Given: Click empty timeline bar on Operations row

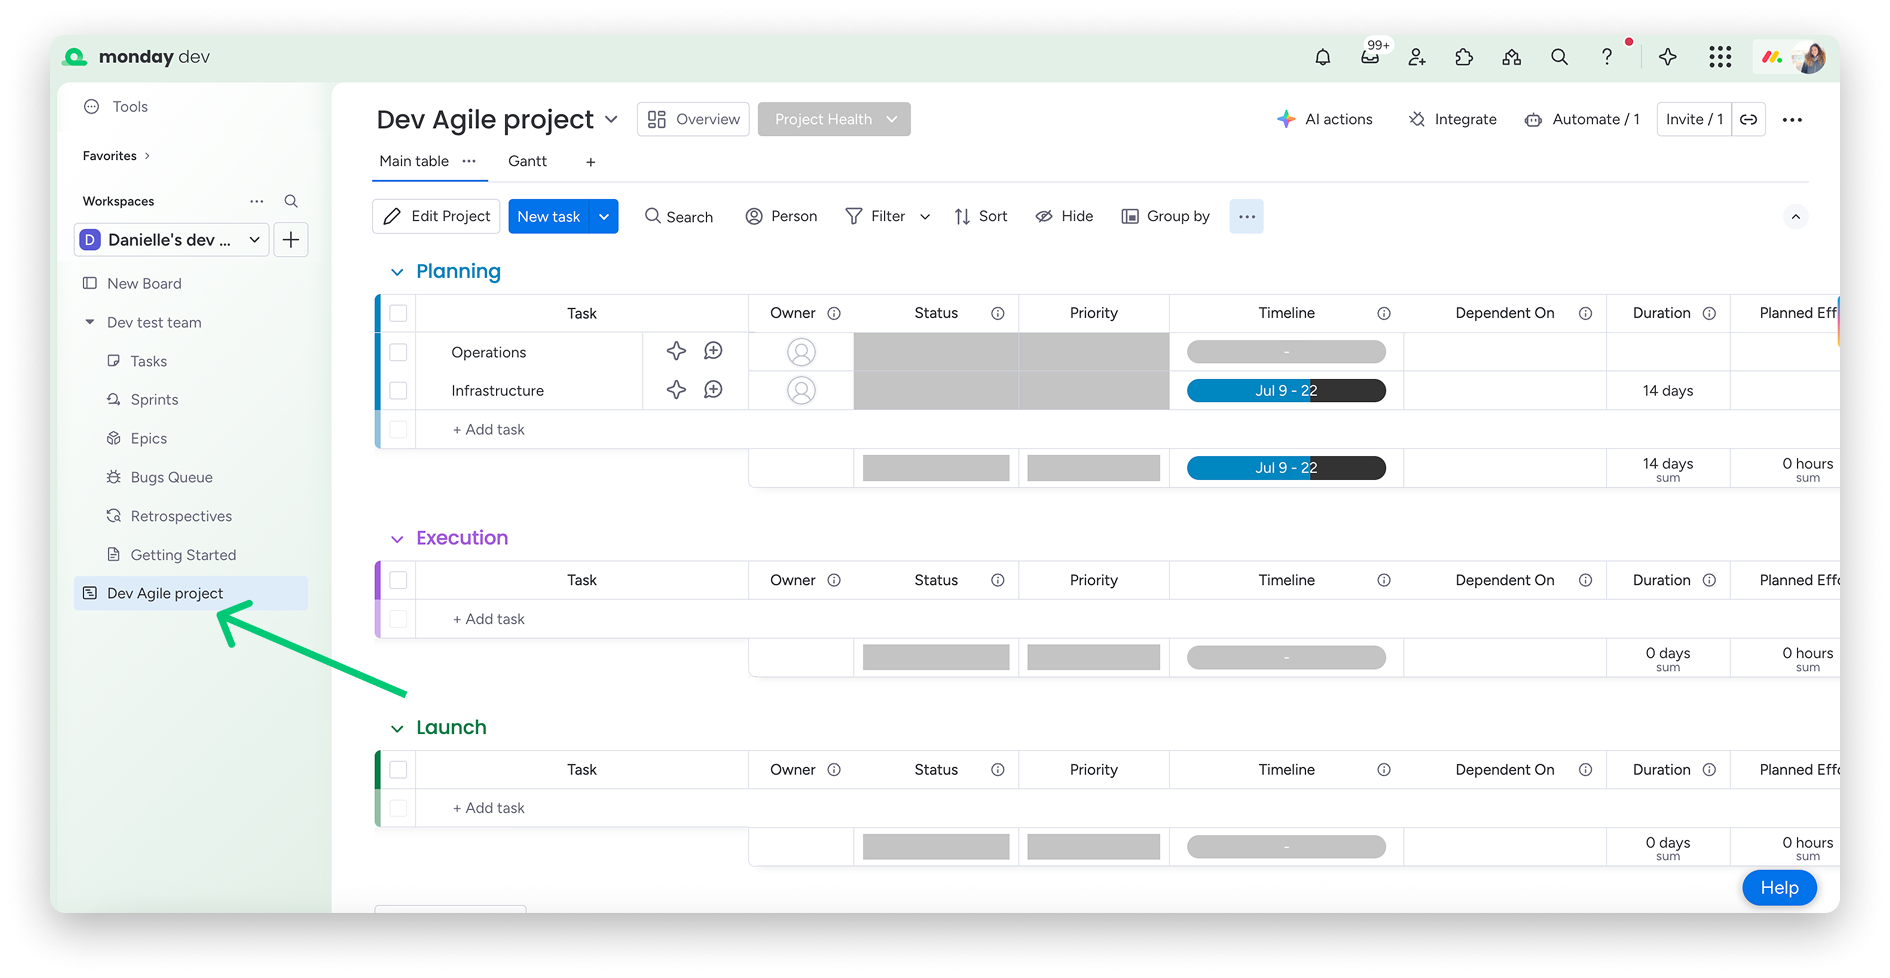Looking at the screenshot, I should tap(1286, 352).
